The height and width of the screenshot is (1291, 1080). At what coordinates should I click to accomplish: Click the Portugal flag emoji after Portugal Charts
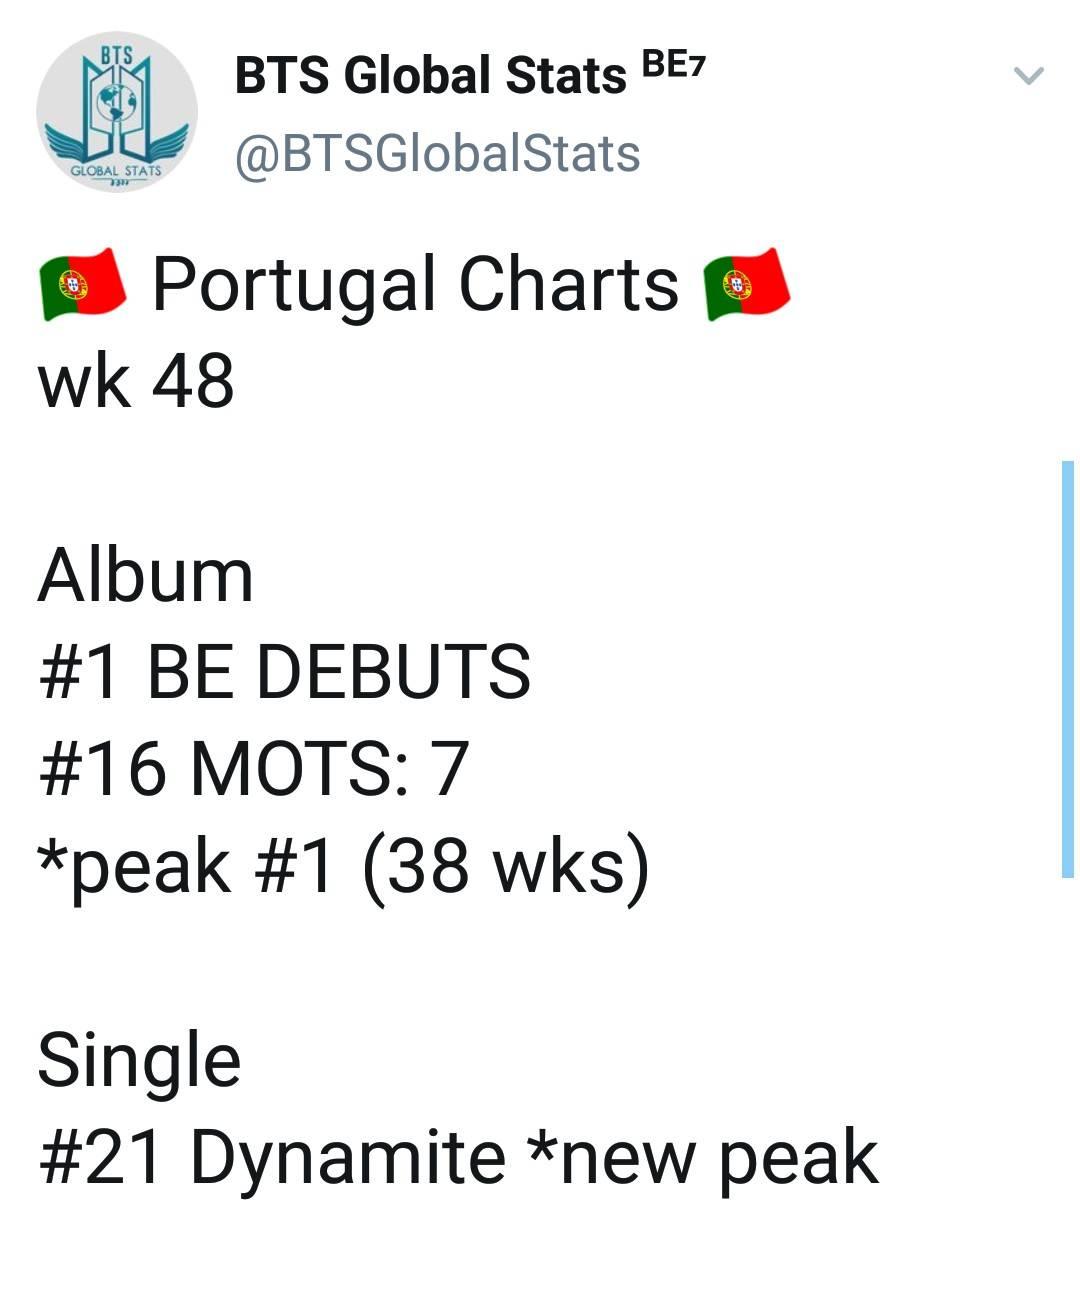click(747, 285)
